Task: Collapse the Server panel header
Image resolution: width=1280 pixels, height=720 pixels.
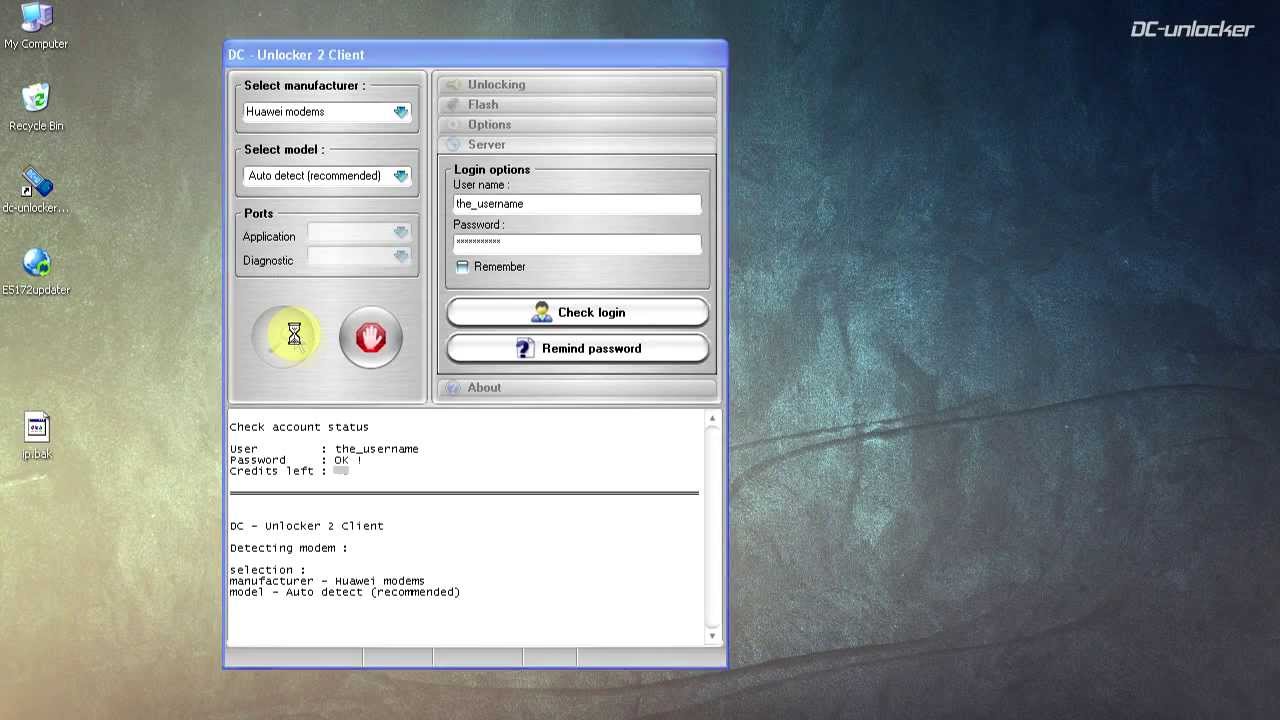Action: (x=577, y=145)
